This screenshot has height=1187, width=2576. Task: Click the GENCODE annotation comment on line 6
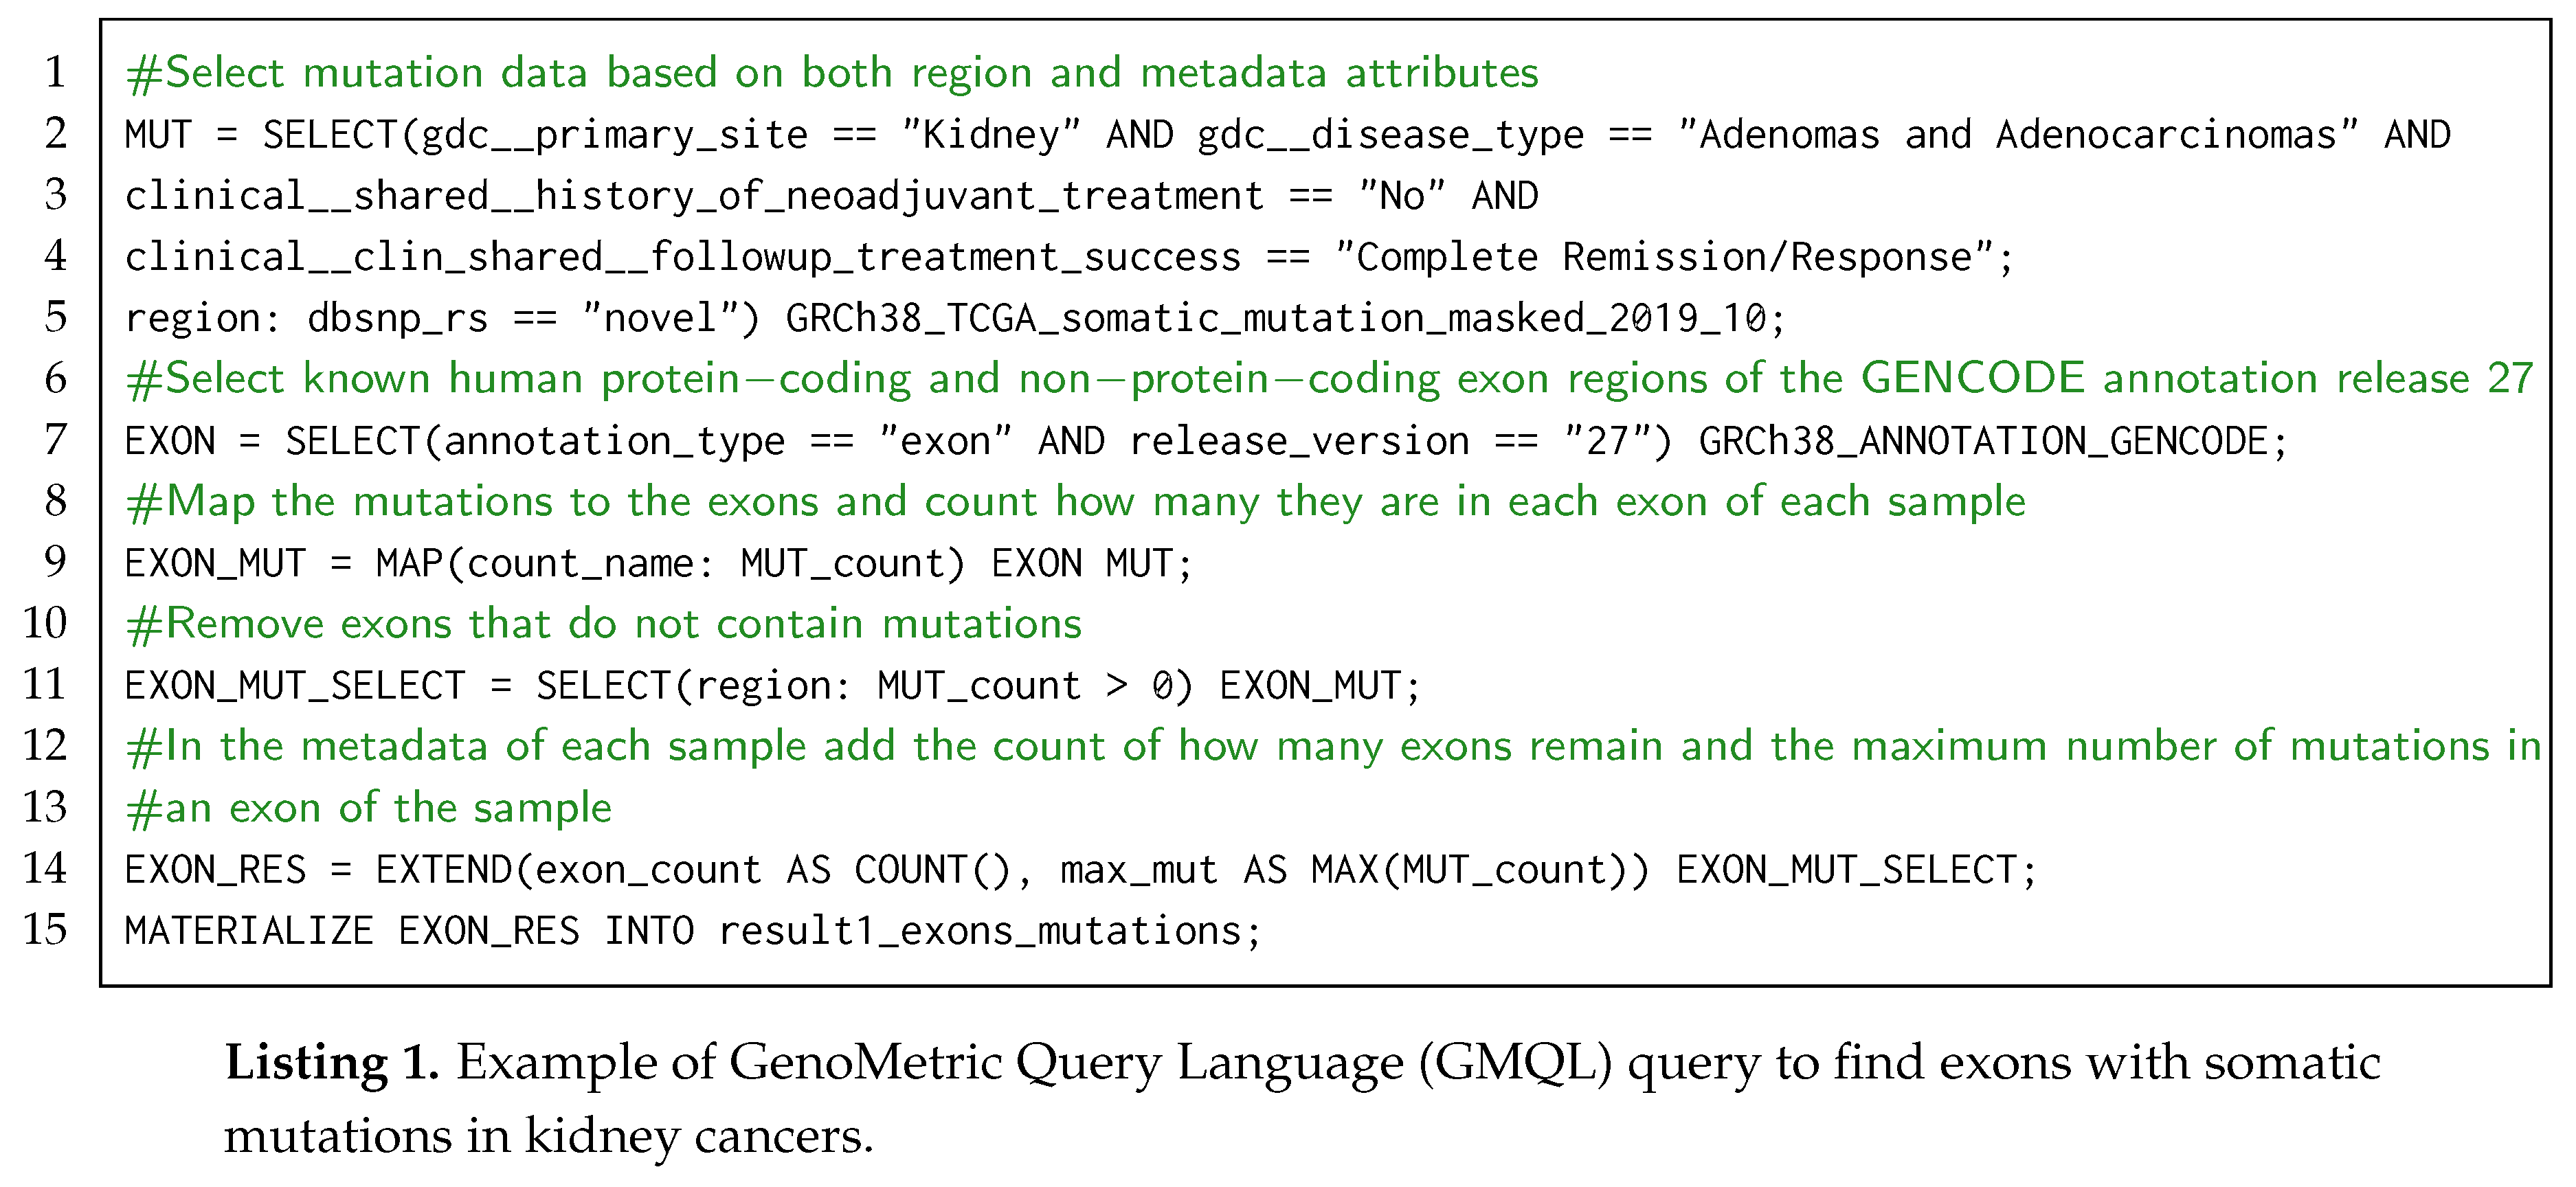click(1329, 379)
